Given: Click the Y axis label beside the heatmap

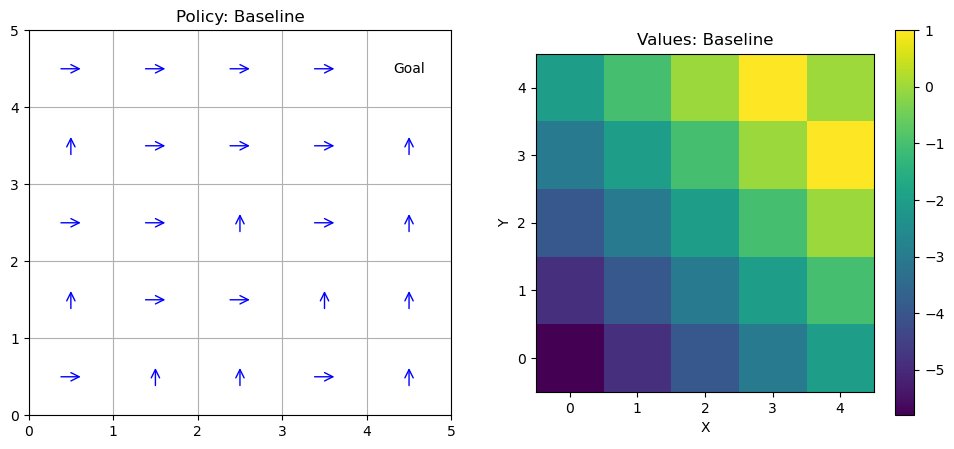Looking at the screenshot, I should click(x=503, y=222).
